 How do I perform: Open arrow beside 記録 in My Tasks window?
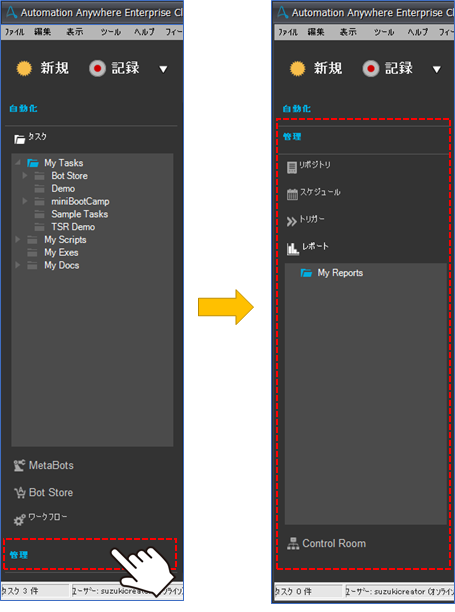tap(163, 69)
